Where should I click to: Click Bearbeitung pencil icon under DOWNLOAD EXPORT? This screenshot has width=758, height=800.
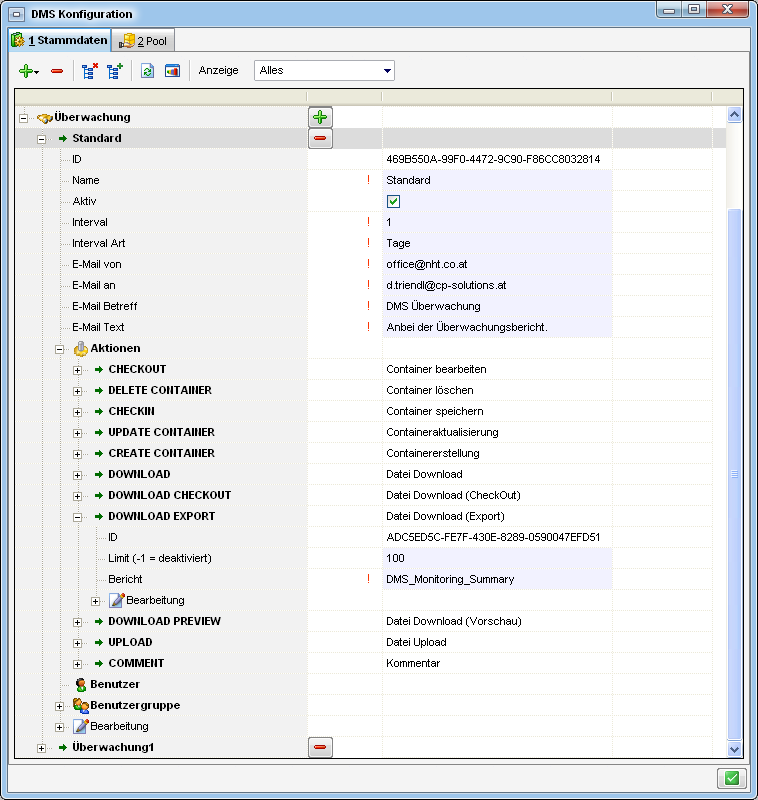(x=117, y=601)
